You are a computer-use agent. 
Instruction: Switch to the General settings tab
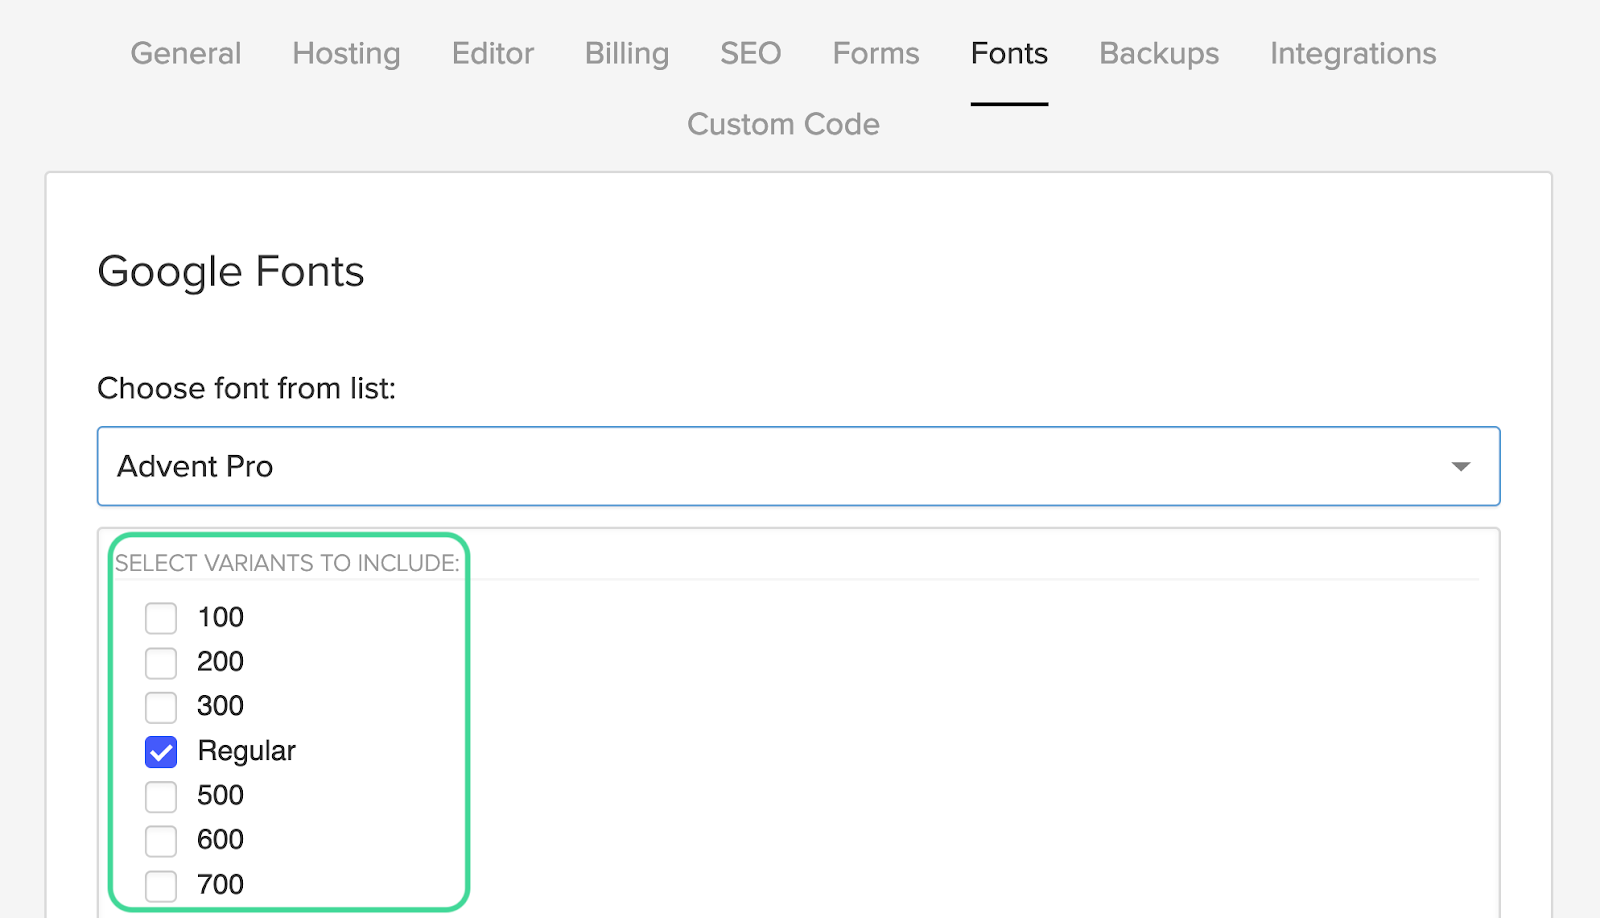coord(185,54)
